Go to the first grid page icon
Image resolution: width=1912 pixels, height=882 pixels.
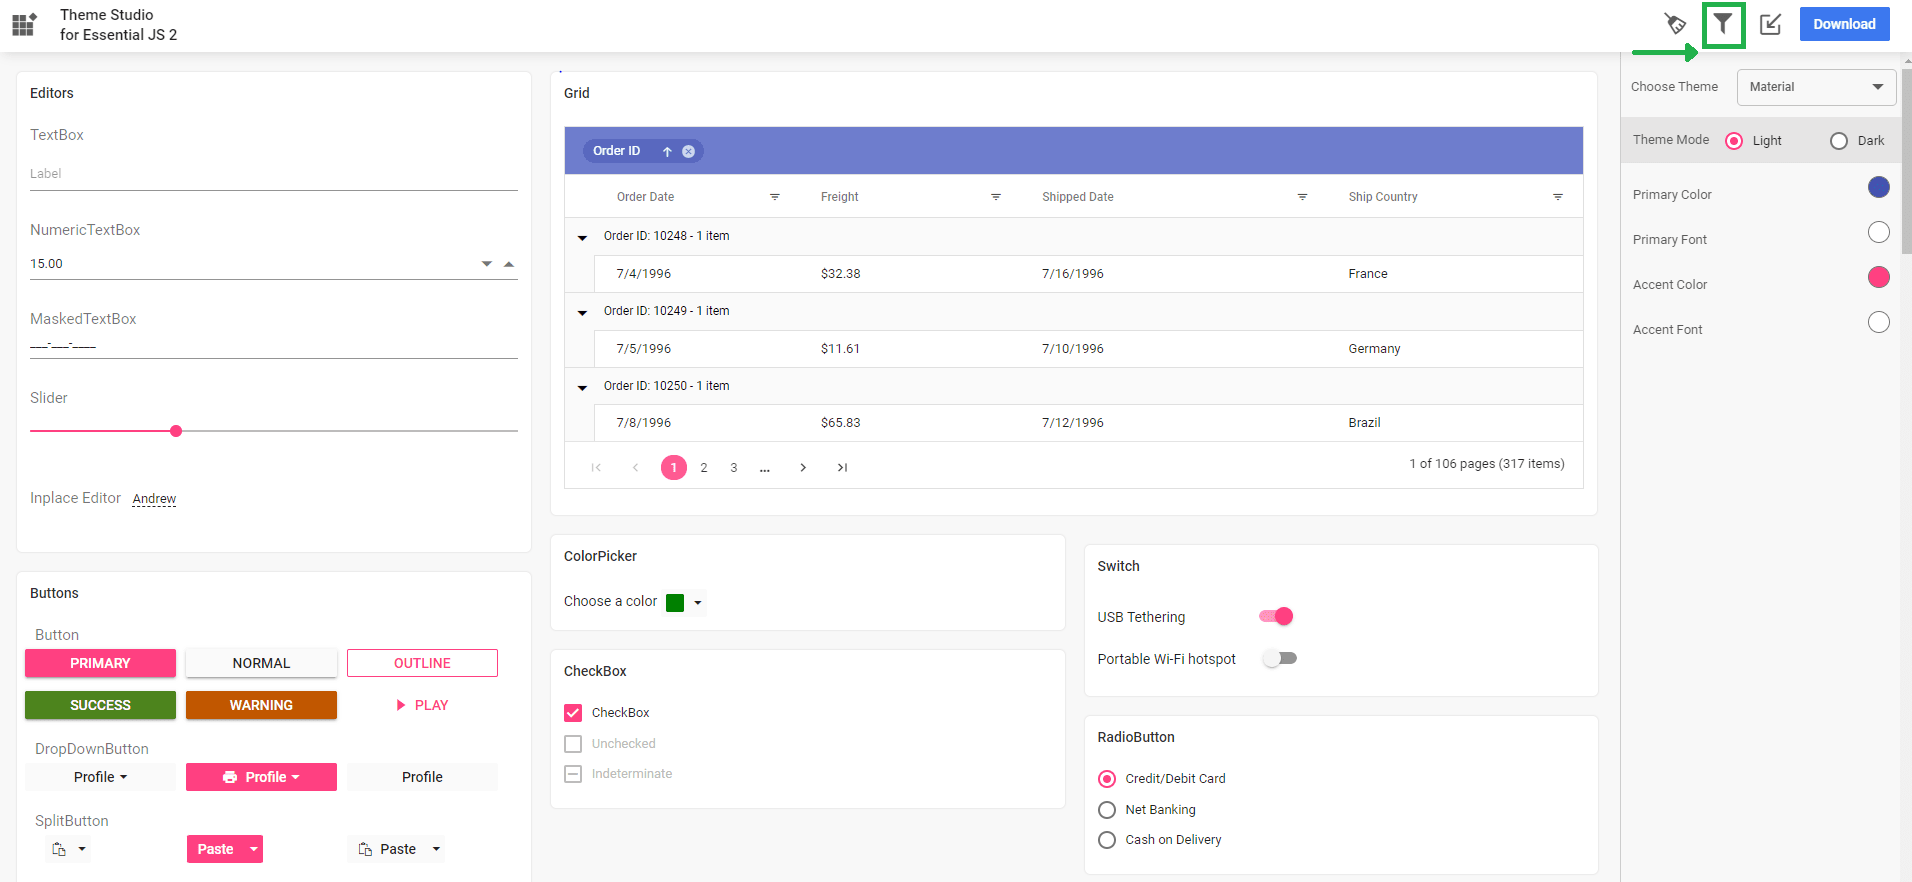(x=596, y=467)
